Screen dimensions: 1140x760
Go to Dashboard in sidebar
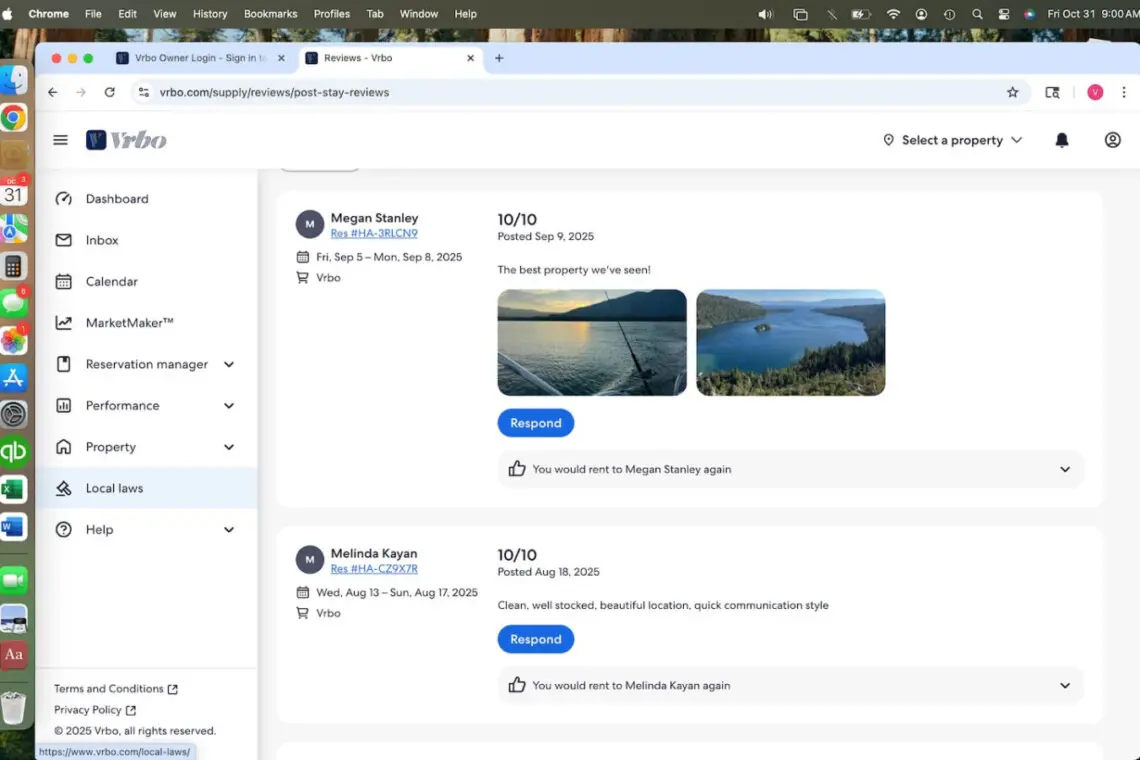[x=116, y=199]
